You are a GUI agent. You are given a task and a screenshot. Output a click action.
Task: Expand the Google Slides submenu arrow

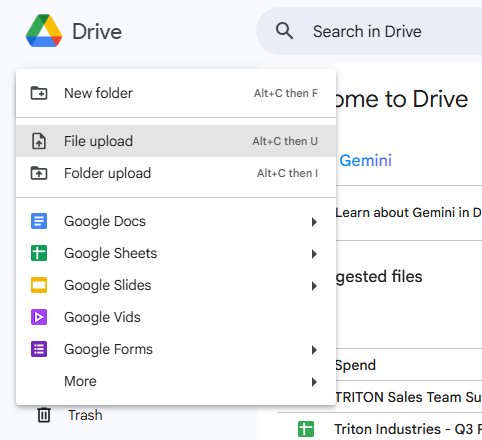[x=314, y=286]
